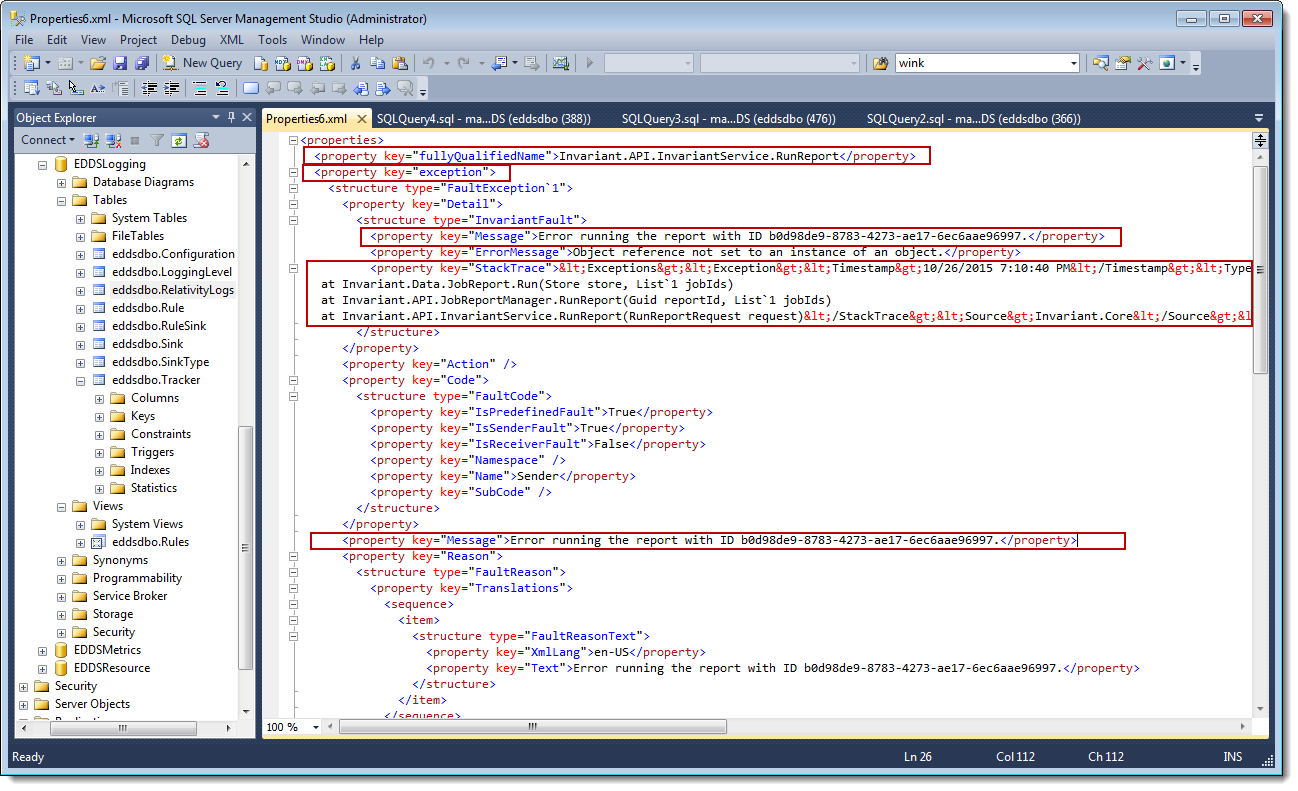Open the editor zoom level dropdown

tap(316, 727)
